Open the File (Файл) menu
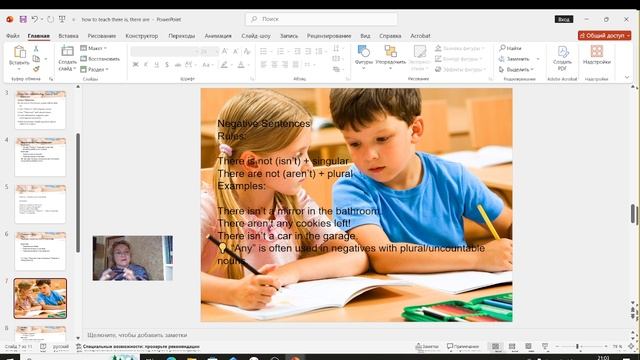The width and height of the screenshot is (640, 360). 13,36
